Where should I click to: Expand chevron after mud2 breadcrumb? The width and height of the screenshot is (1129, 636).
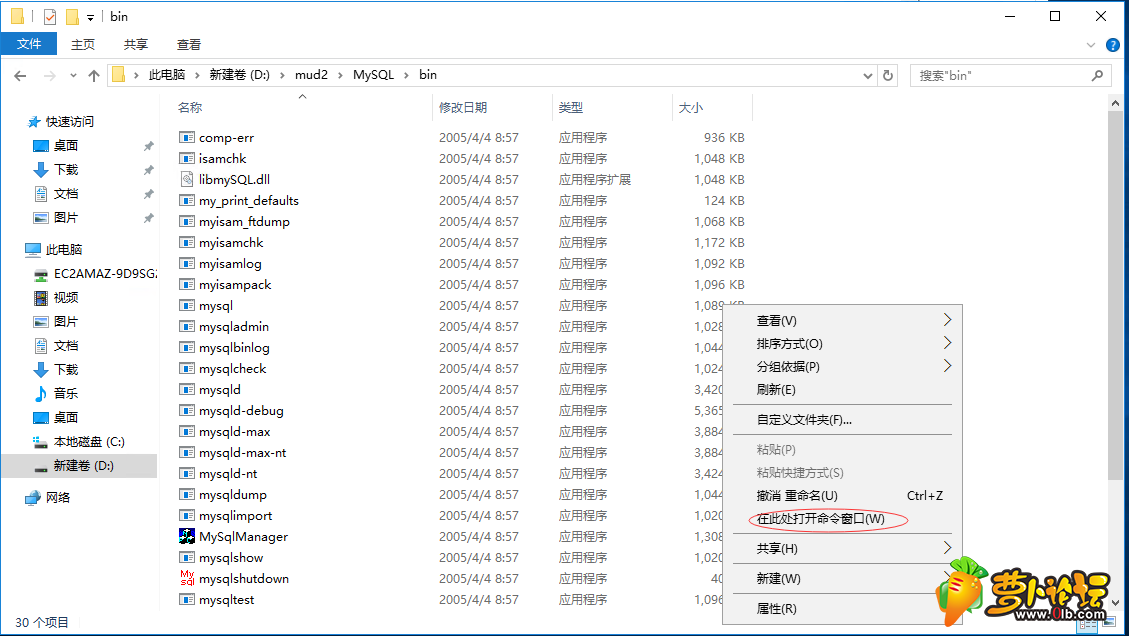[340, 75]
